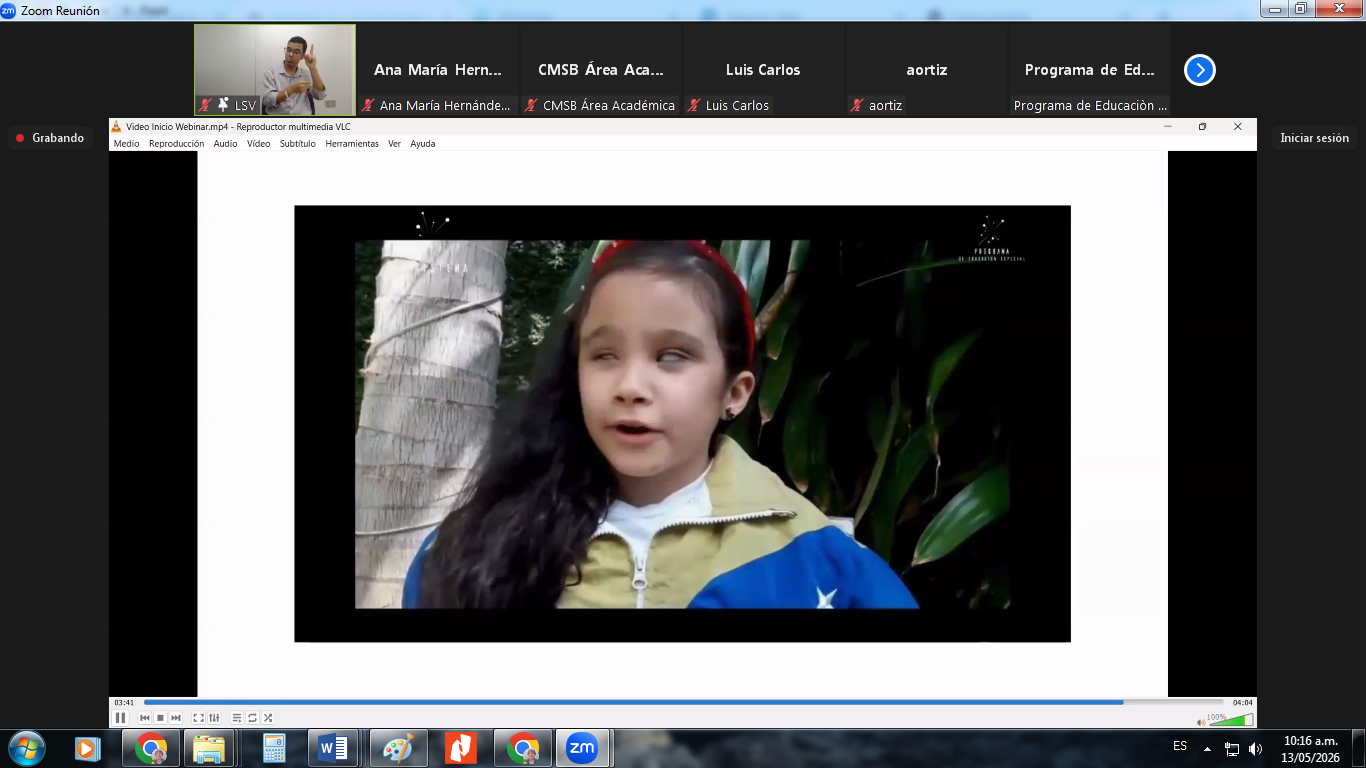Screen dimensions: 1366x768
Task: Click the ES language indicator
Action: pyautogui.click(x=1180, y=747)
